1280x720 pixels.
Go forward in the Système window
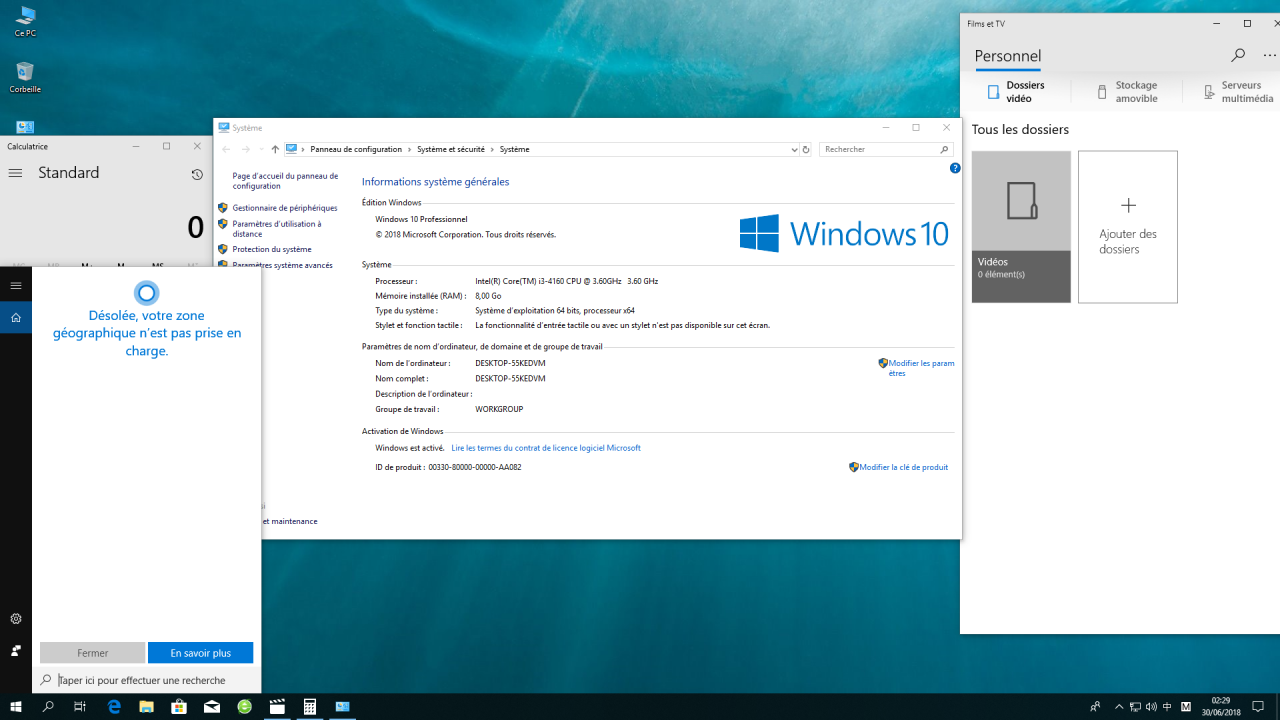click(x=245, y=149)
